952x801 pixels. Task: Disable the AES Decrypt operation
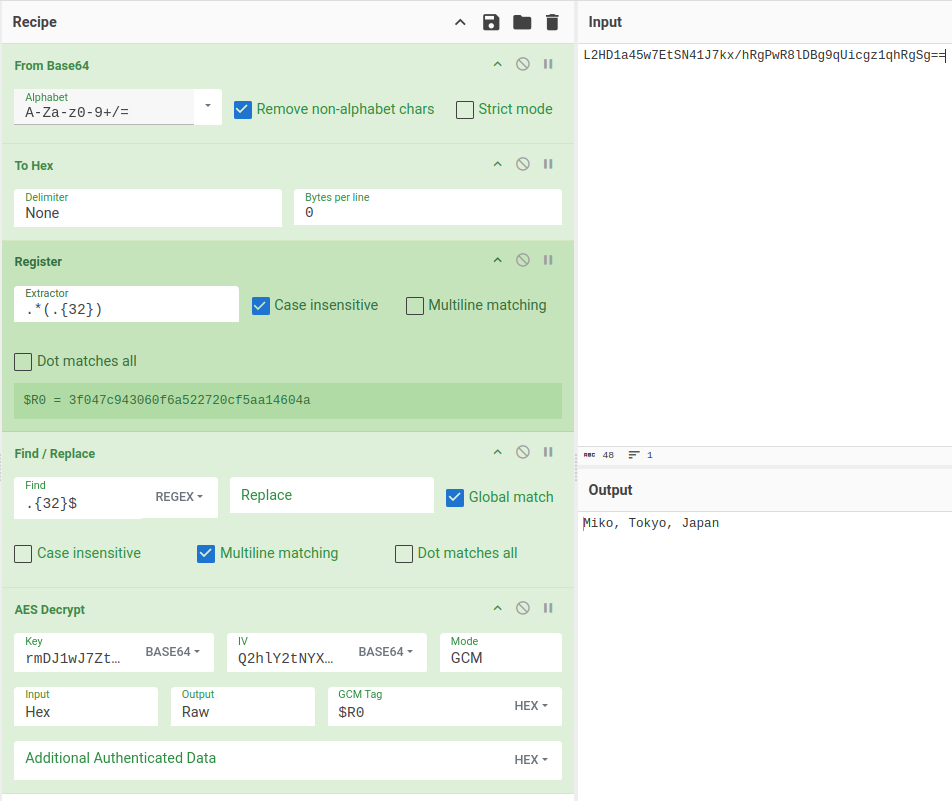click(x=522, y=608)
